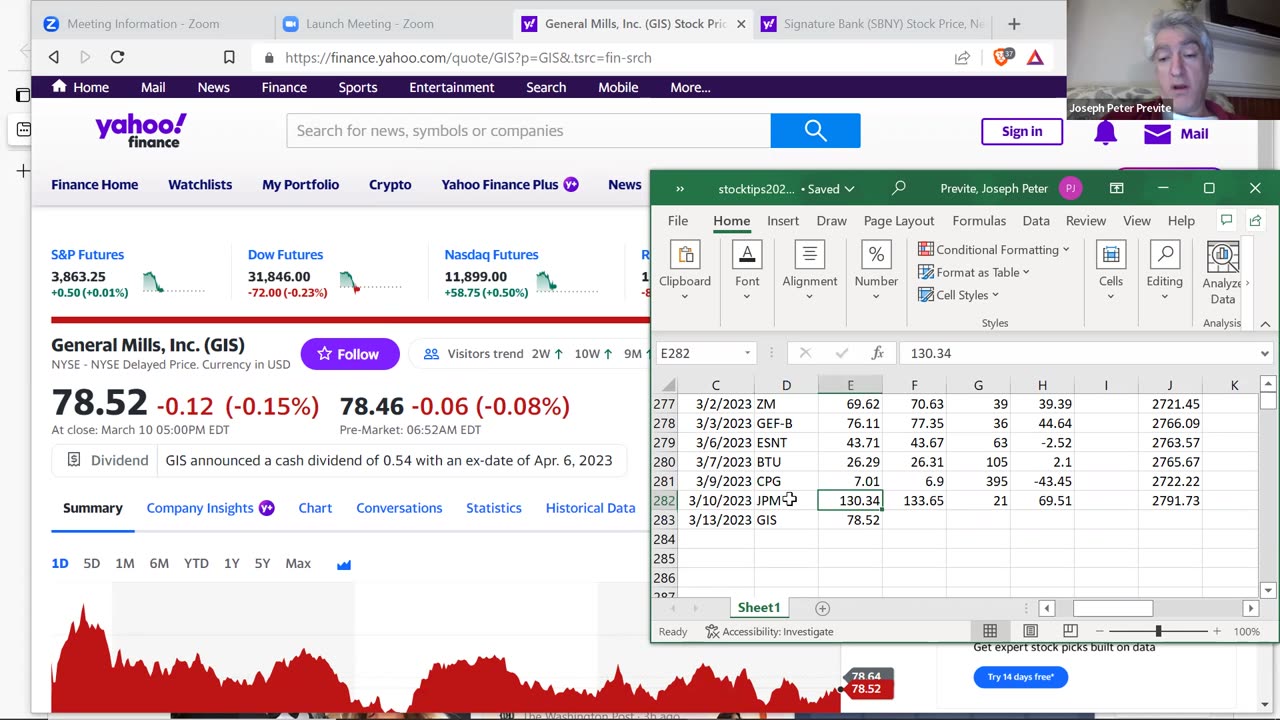Switch to Page Layout view icon
1280x720 pixels.
1030,631
